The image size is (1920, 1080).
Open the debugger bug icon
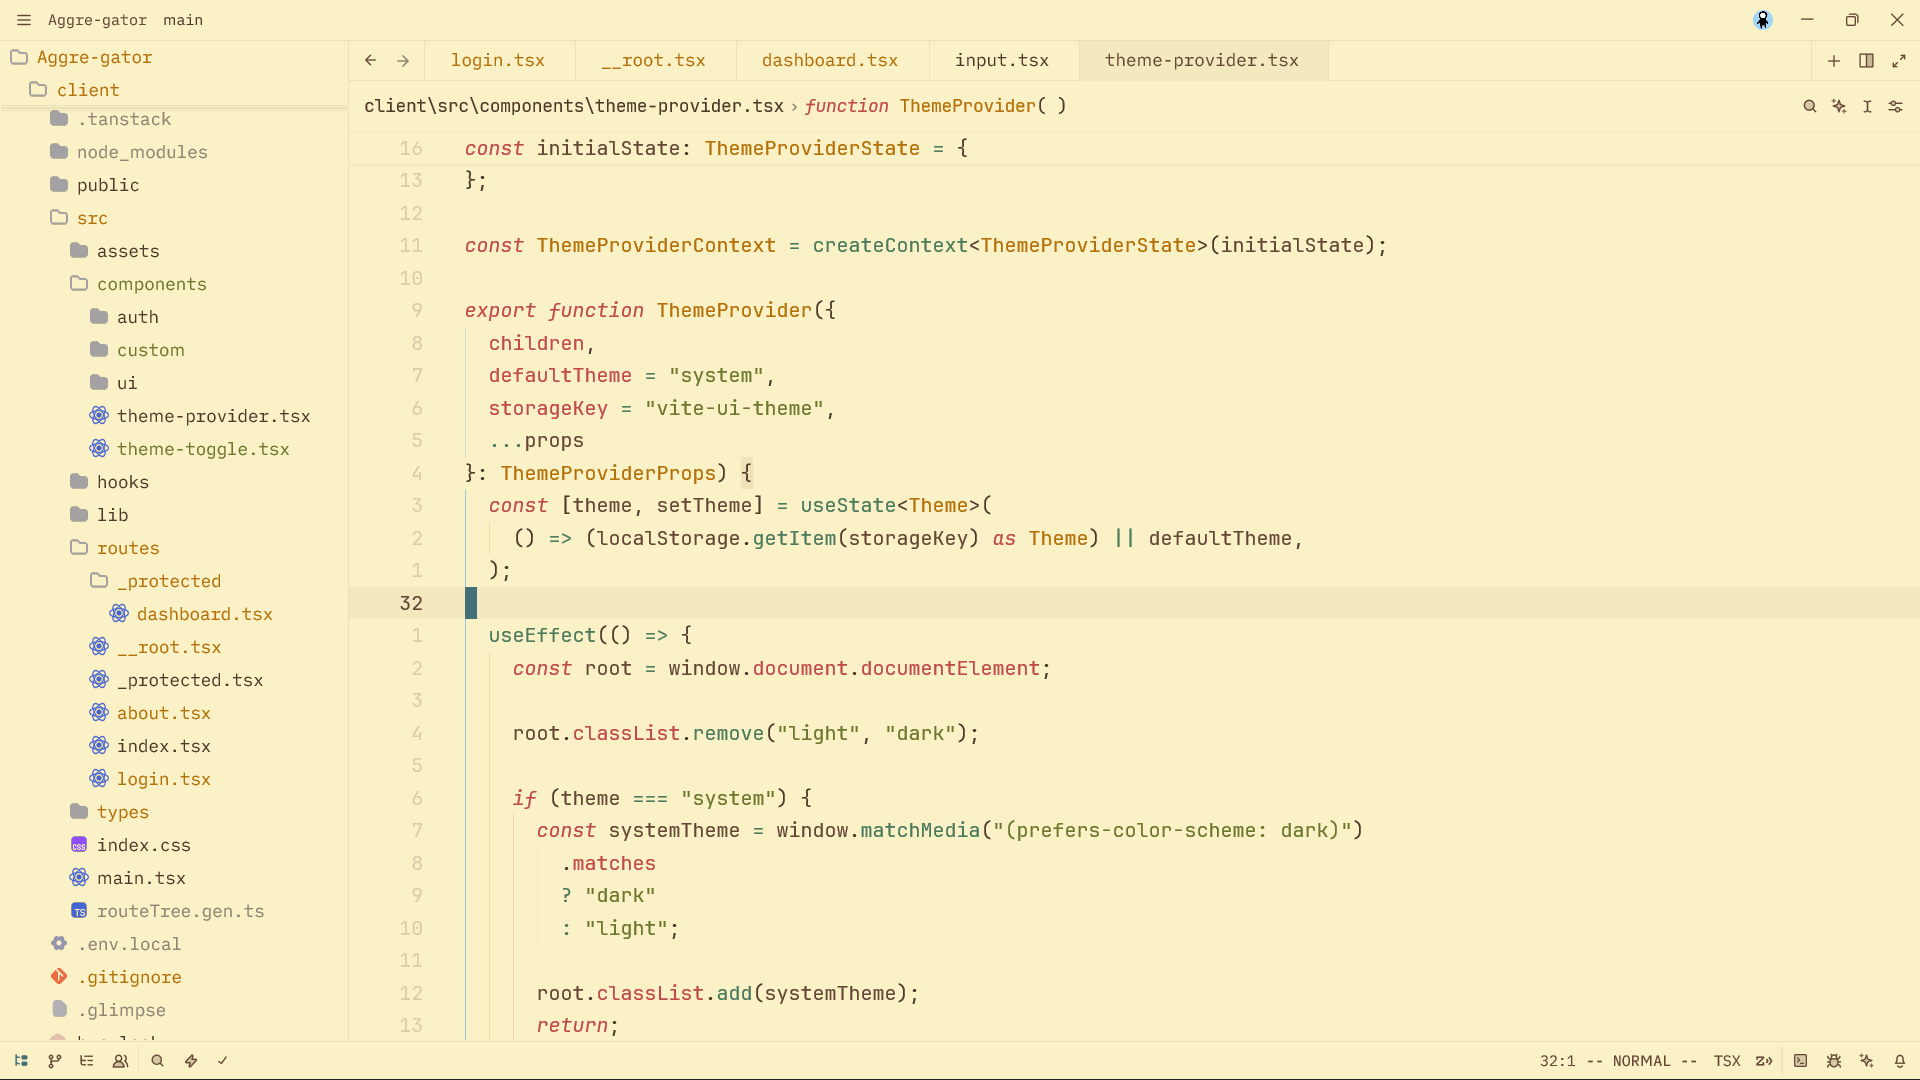point(1833,1061)
